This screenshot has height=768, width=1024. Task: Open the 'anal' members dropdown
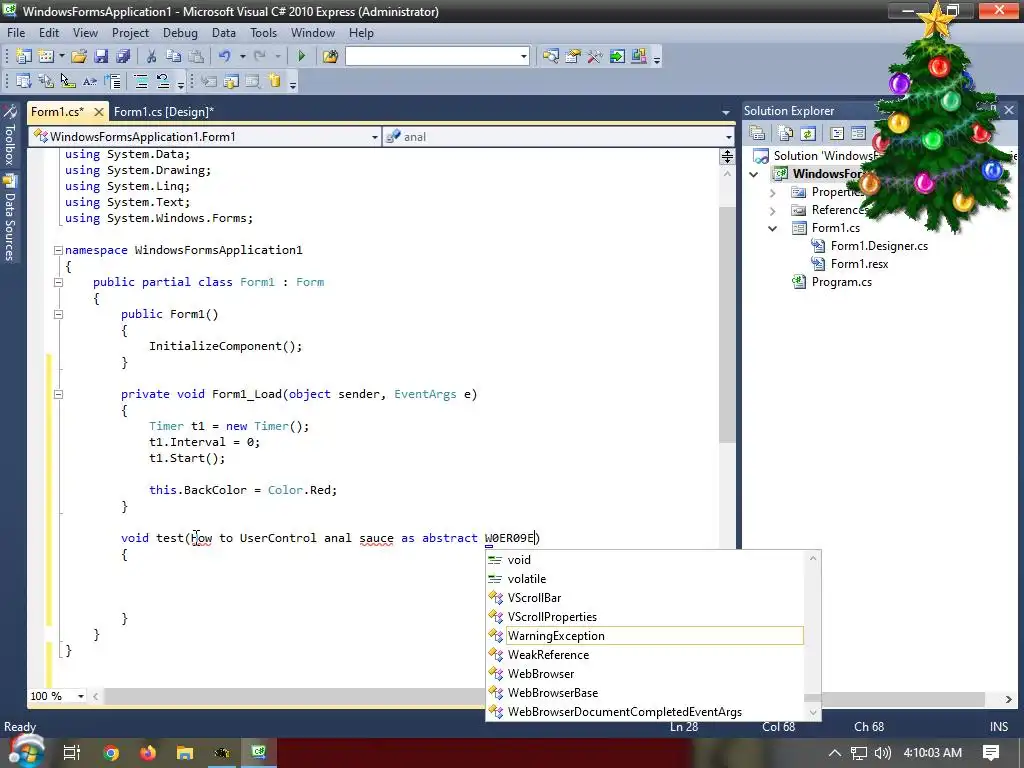click(728, 137)
